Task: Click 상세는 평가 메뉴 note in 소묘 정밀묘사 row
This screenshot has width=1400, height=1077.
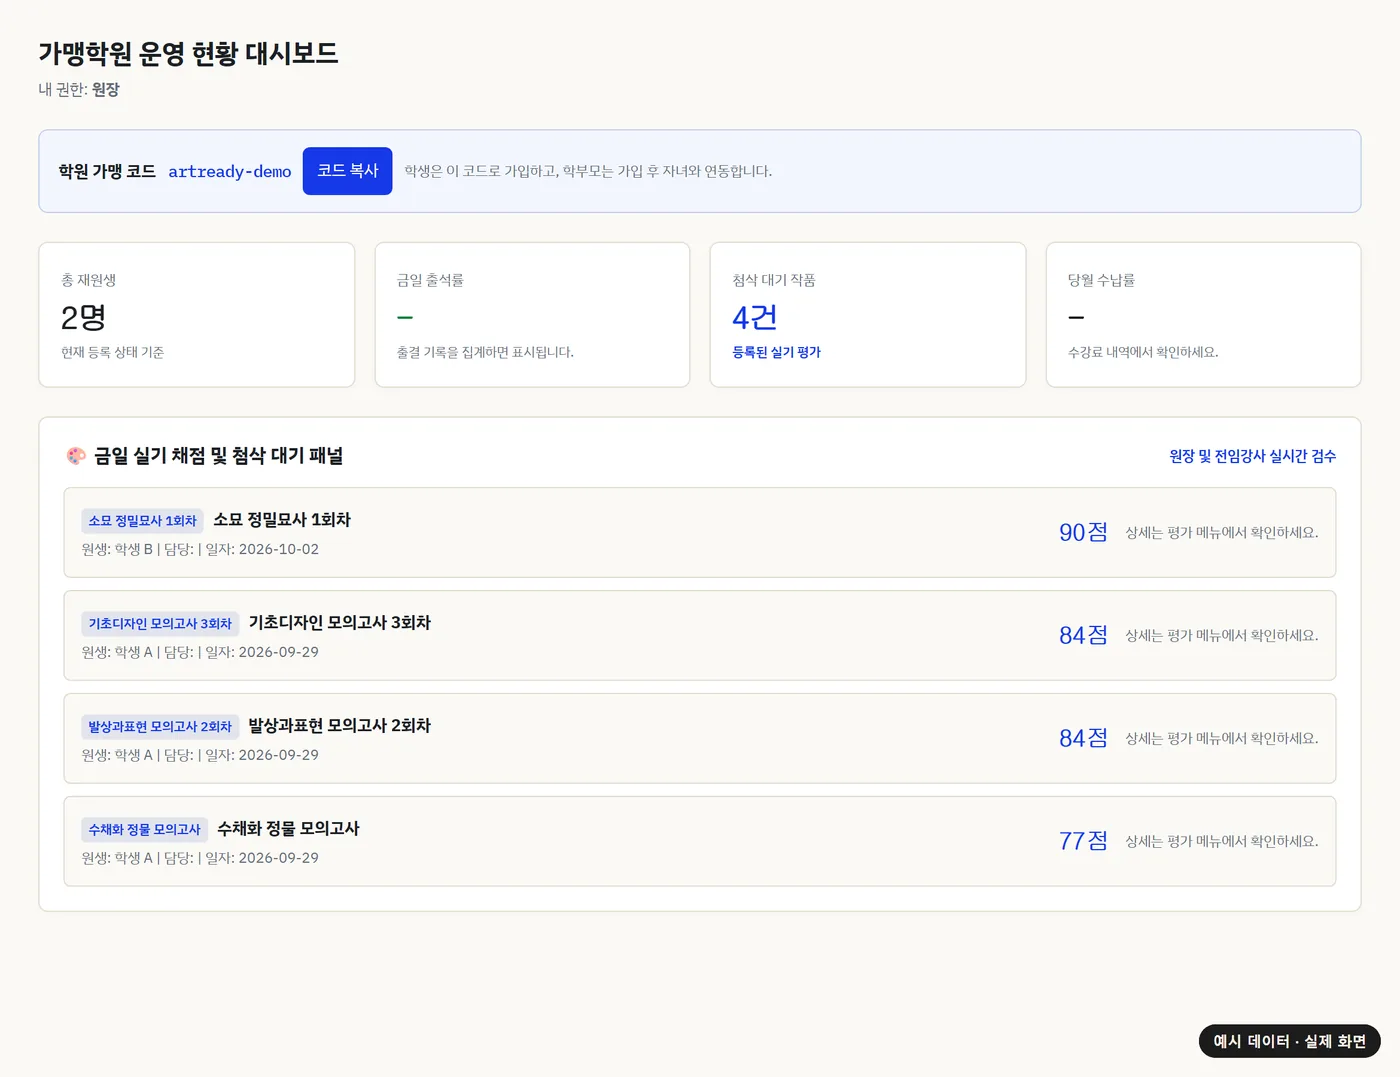Action: point(1222,533)
